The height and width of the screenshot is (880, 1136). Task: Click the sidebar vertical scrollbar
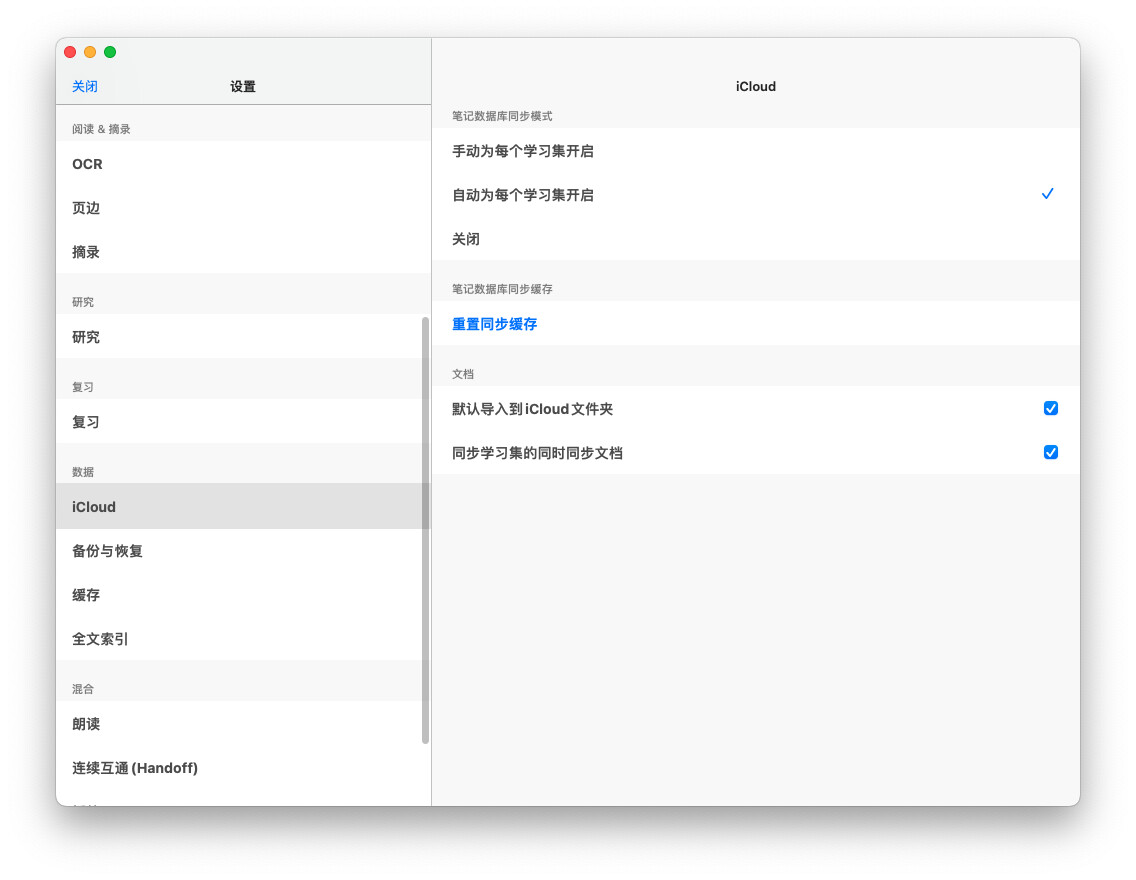[425, 530]
